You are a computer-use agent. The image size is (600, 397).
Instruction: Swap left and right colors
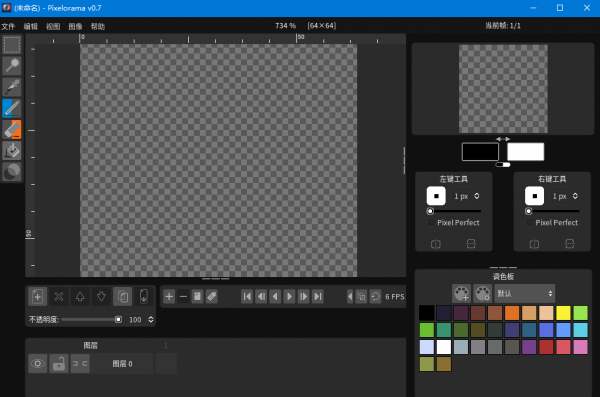click(x=503, y=139)
